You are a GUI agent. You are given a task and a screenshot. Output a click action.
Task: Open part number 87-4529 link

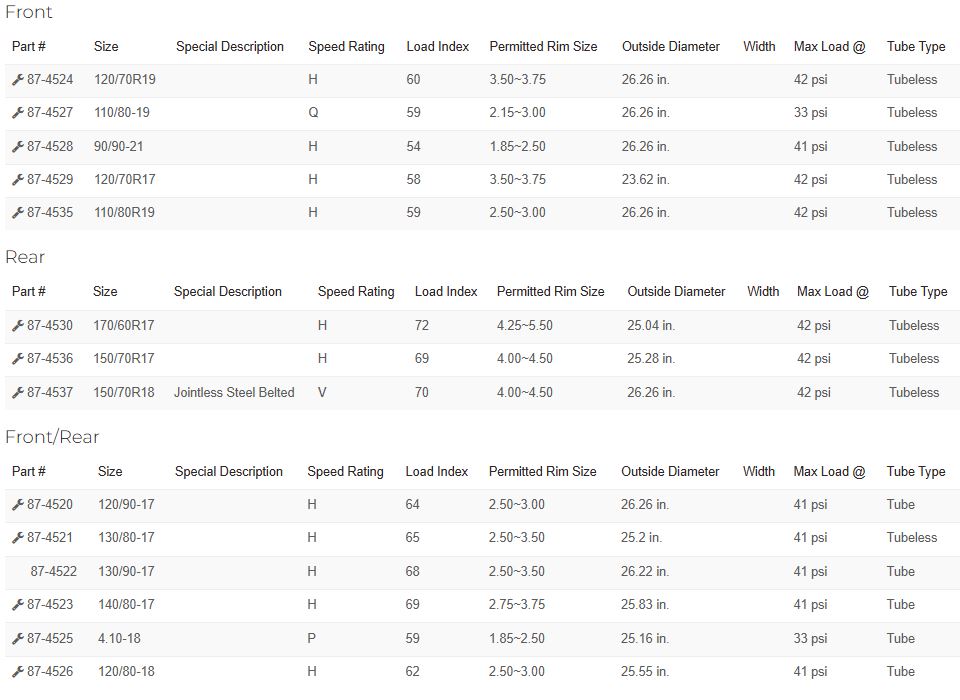50,179
